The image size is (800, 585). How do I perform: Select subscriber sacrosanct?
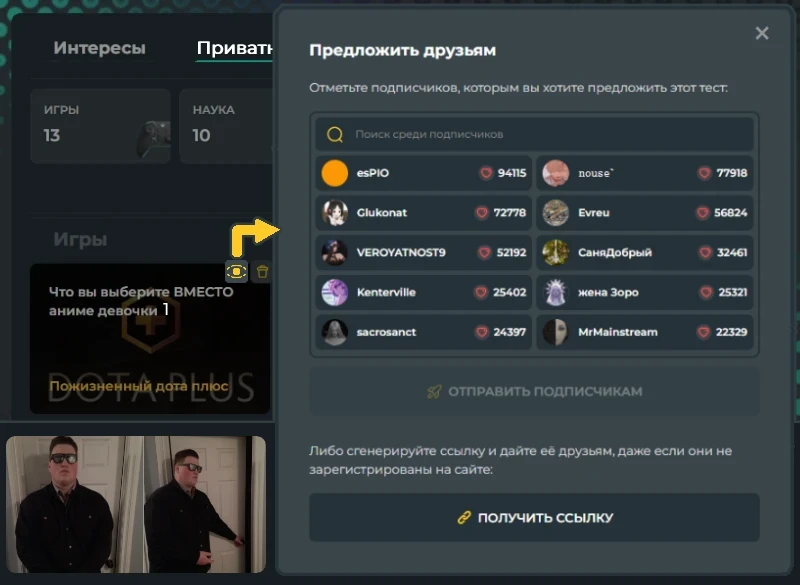[x=423, y=332]
